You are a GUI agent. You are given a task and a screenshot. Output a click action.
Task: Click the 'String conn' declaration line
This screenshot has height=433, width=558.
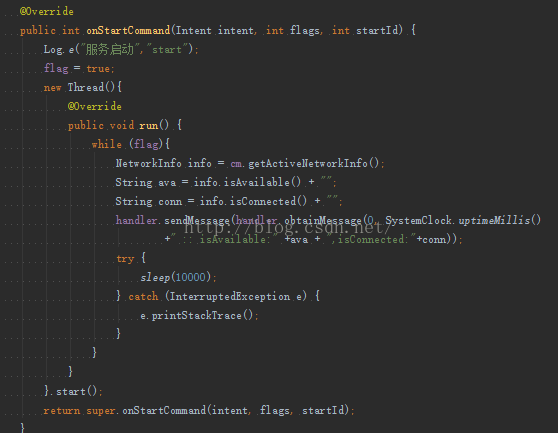coord(229,201)
